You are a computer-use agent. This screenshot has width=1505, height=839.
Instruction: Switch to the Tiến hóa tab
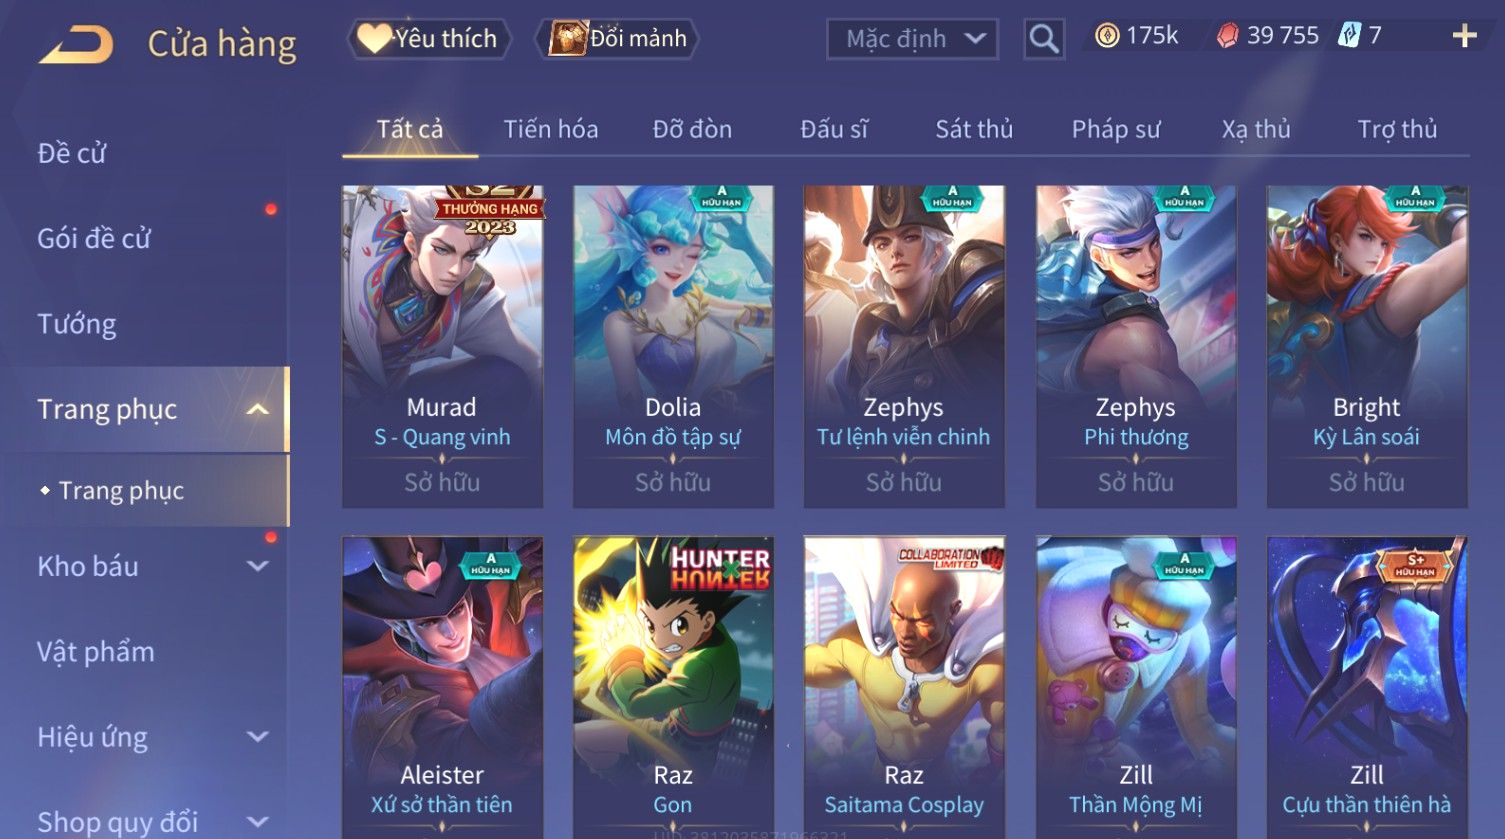pos(551,129)
